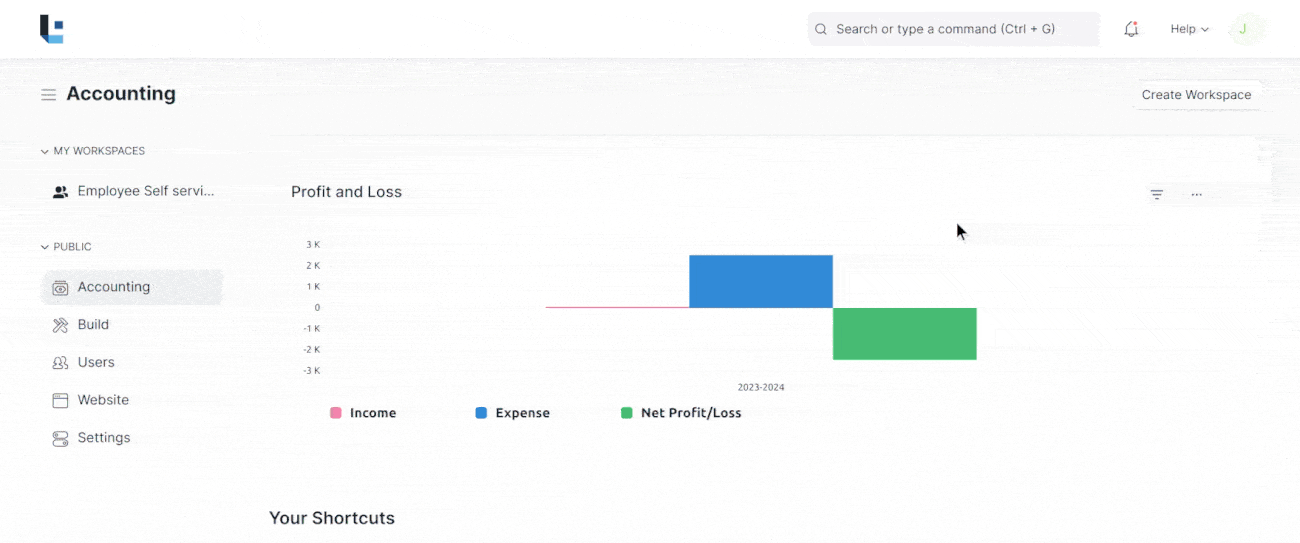Viewport: 1300px width, 543px height.
Task: Open the user avatar menu
Action: (1242, 29)
